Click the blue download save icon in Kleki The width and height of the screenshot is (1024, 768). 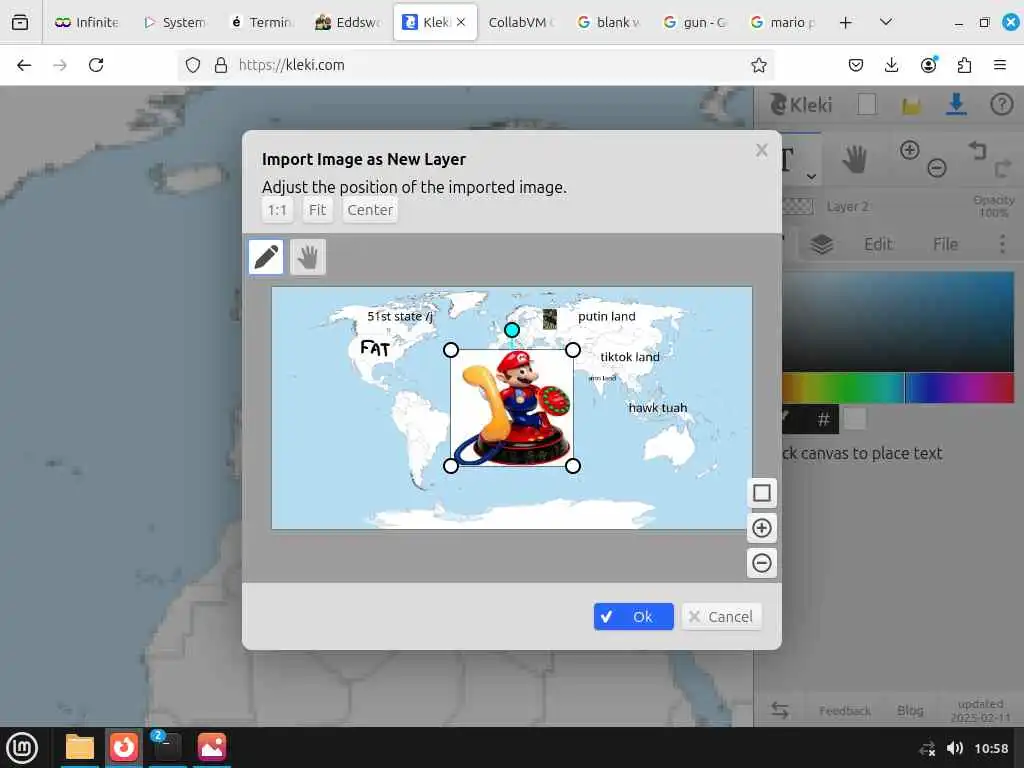pyautogui.click(x=956, y=104)
